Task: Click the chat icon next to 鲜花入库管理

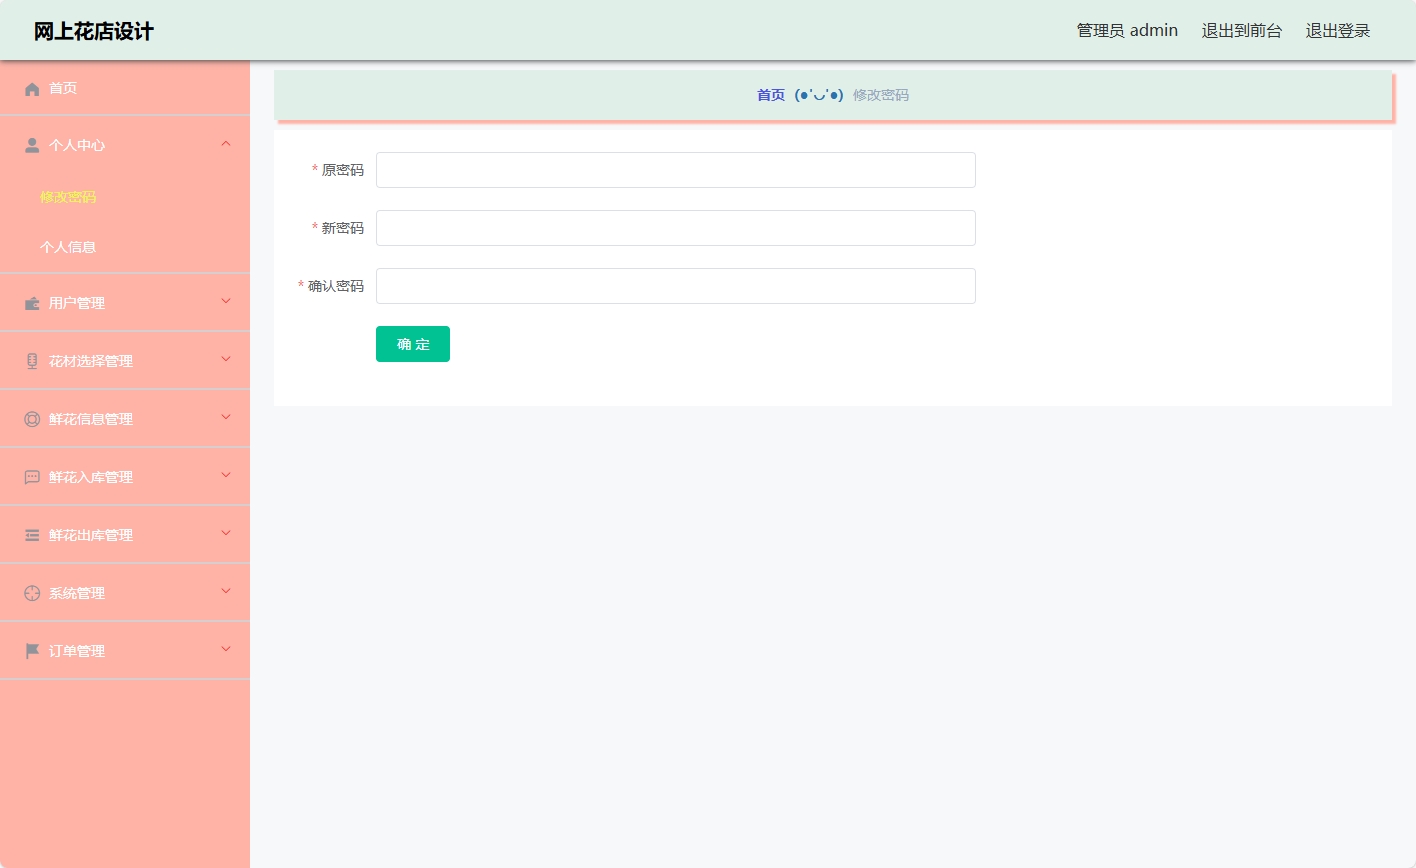Action: (32, 476)
